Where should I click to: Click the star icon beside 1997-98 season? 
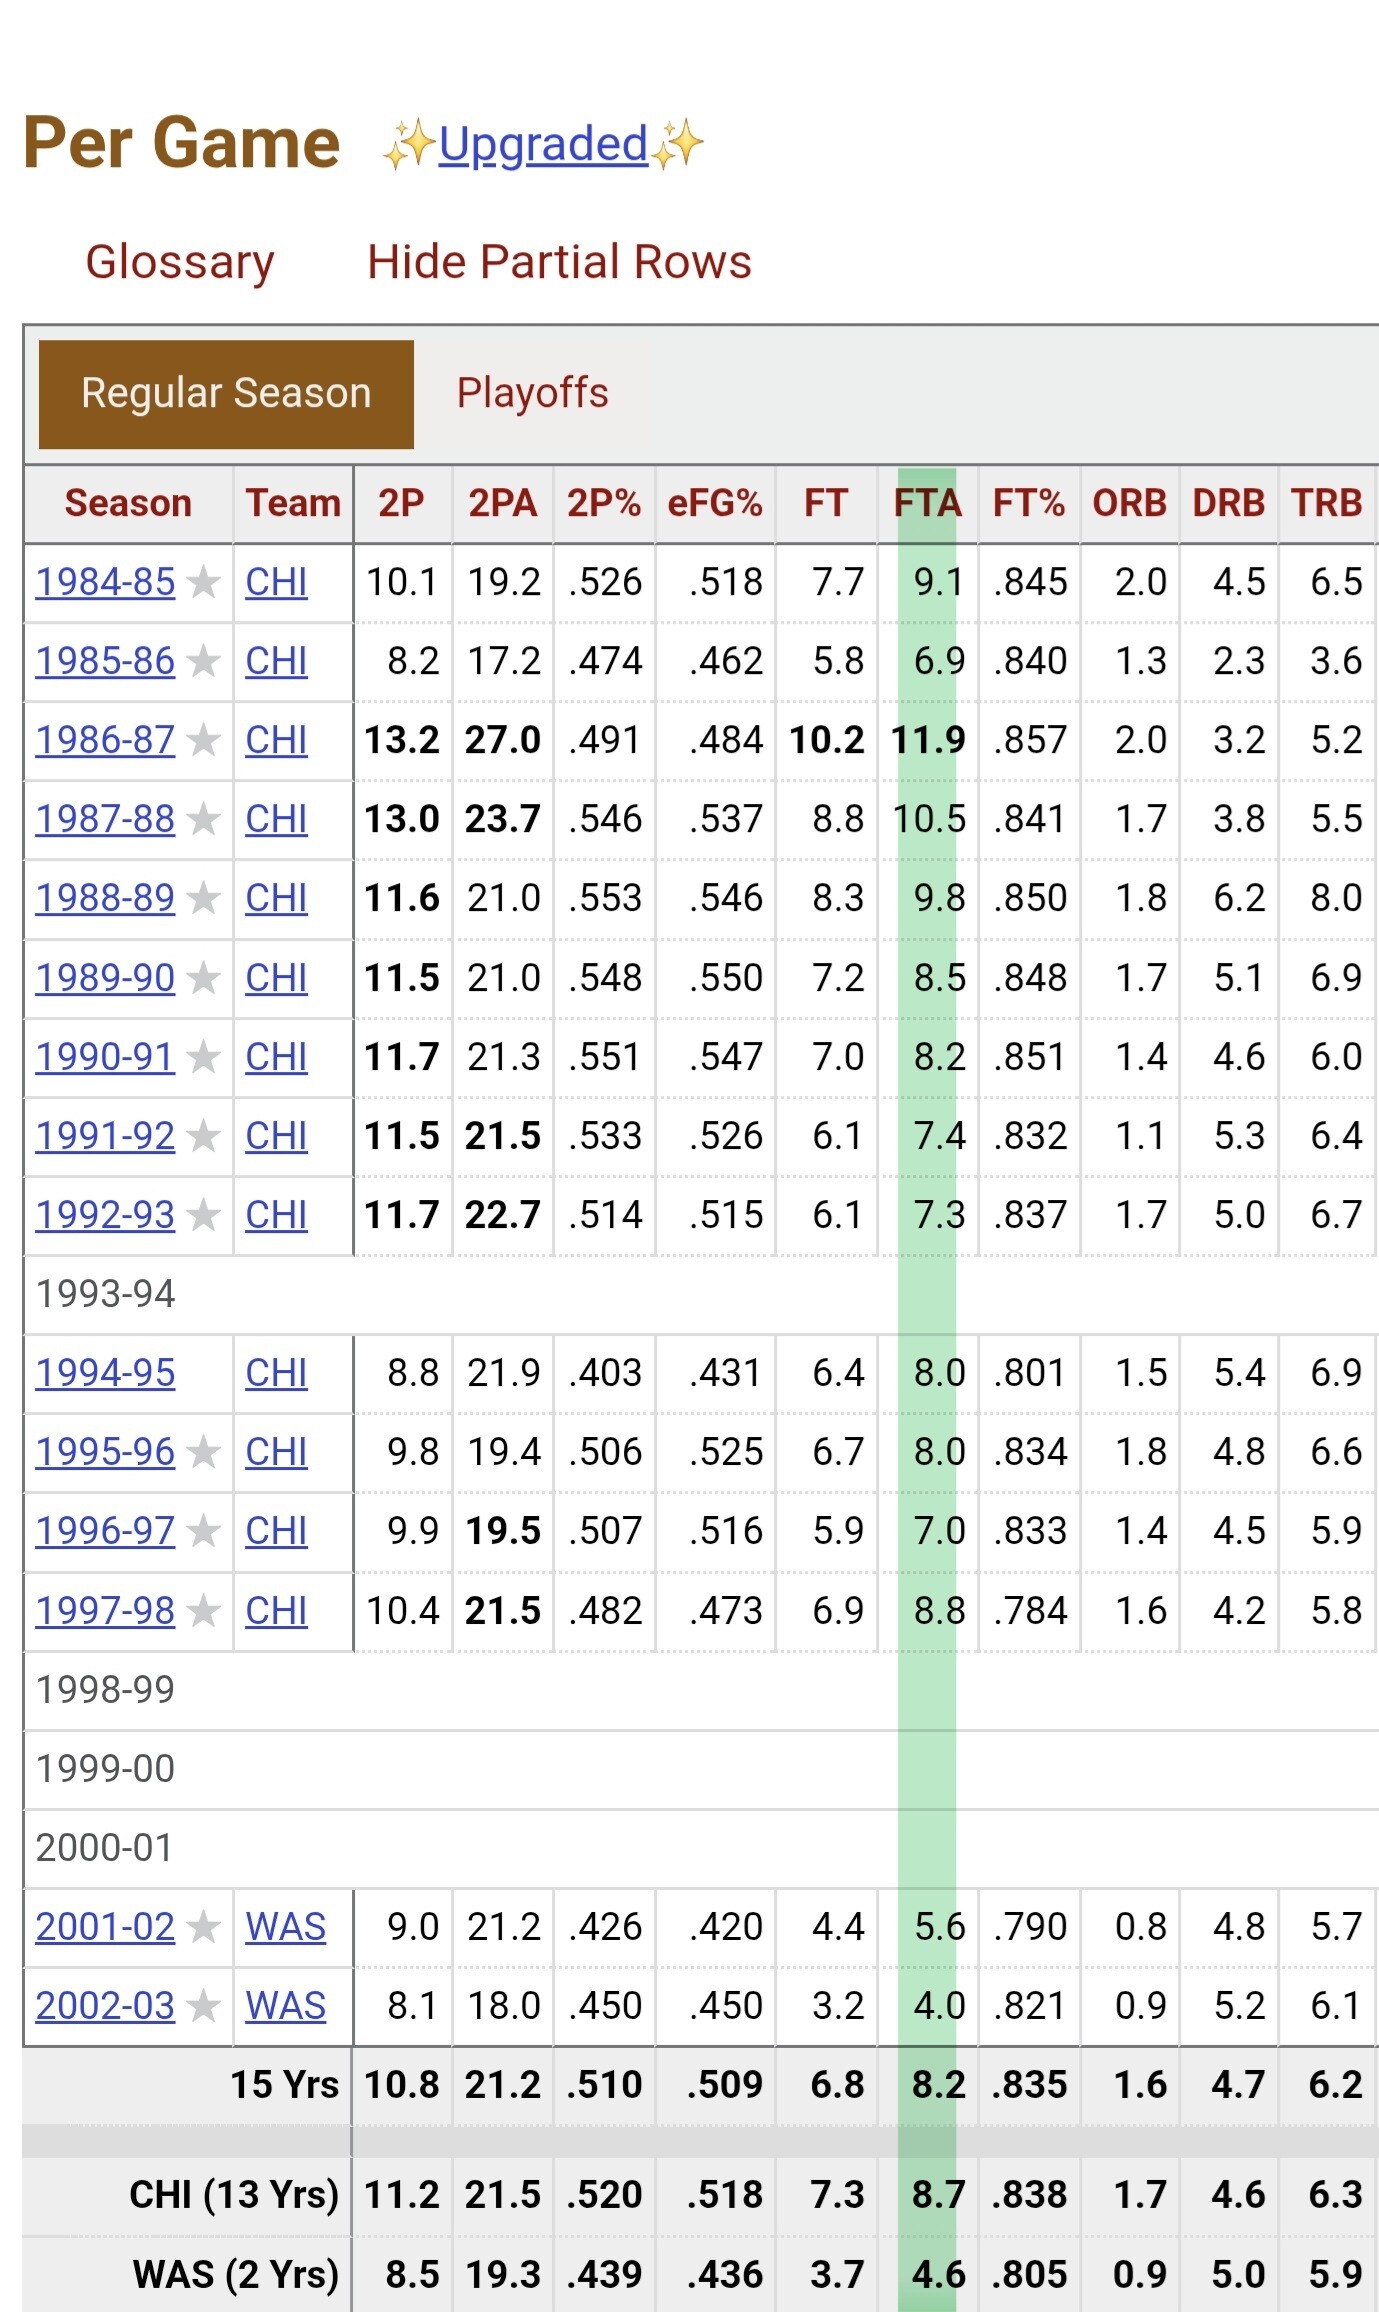tap(204, 1611)
